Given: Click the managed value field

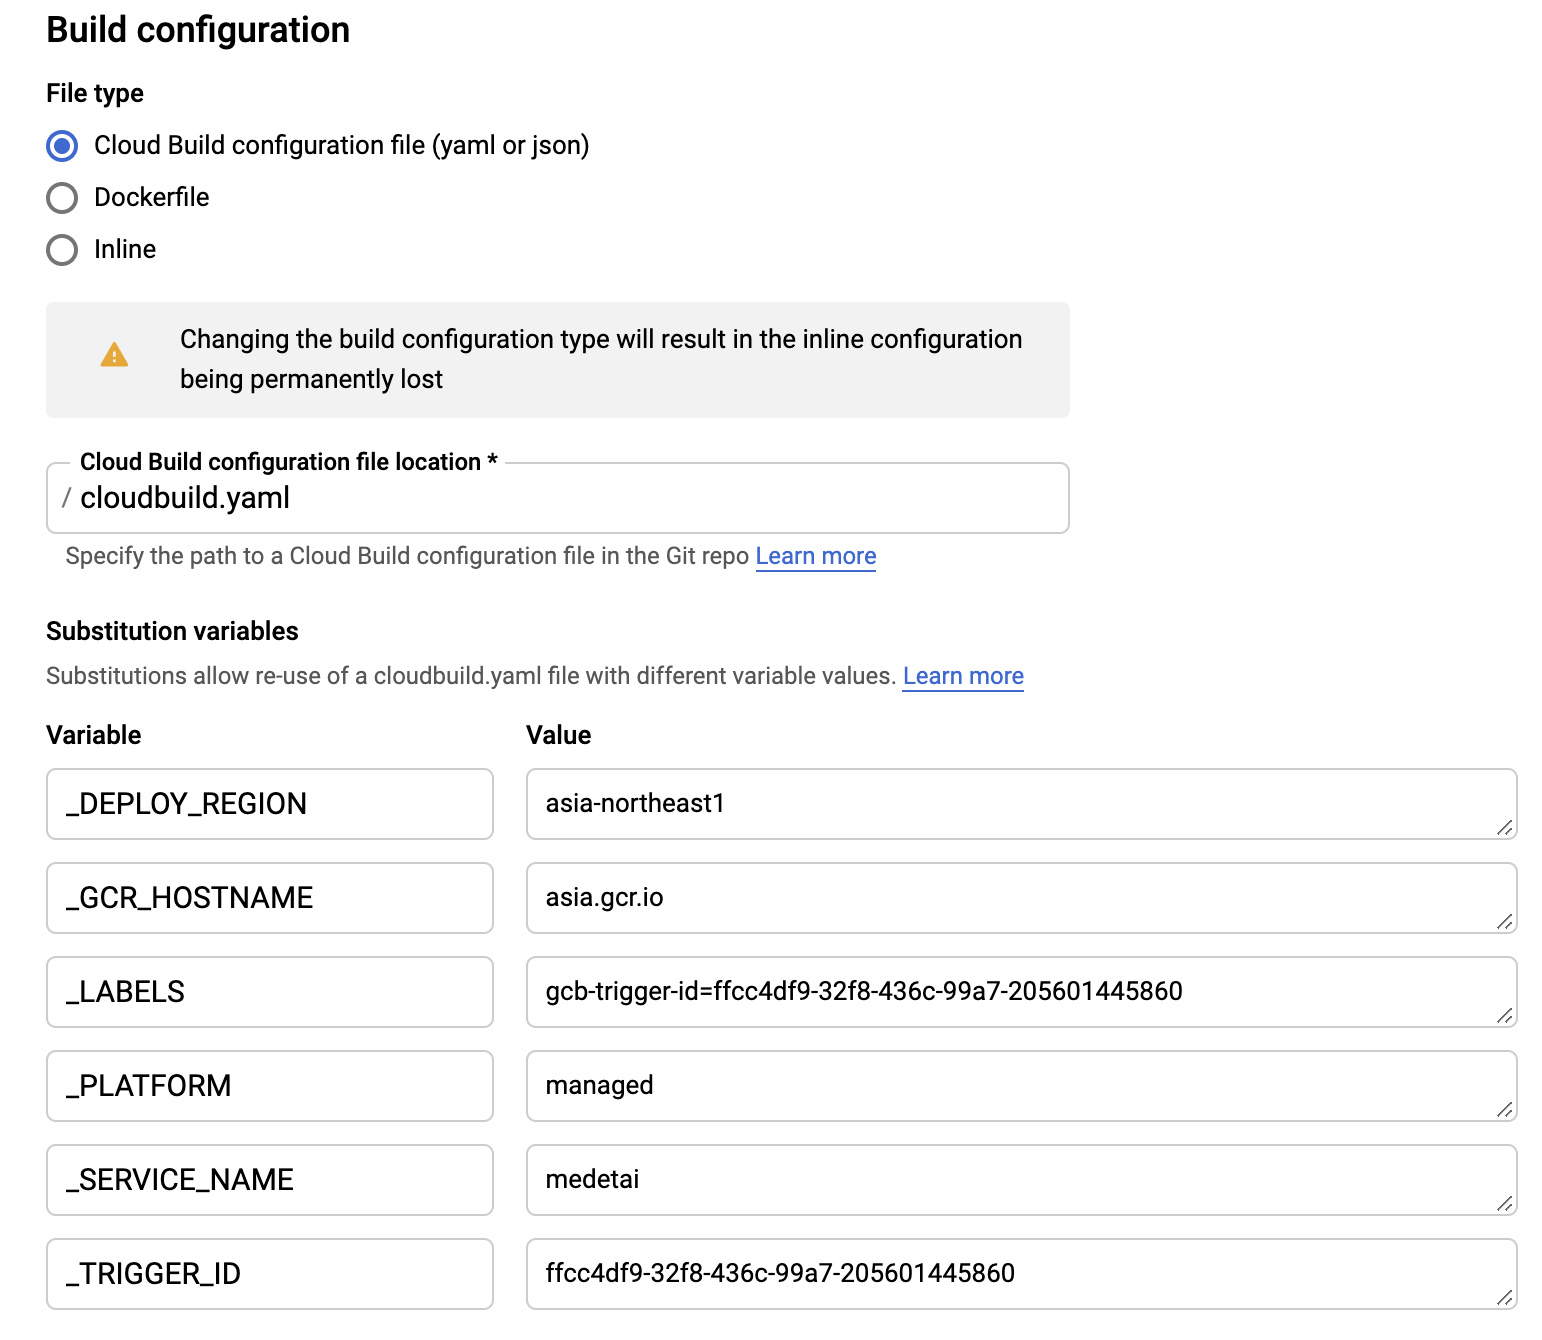Looking at the screenshot, I should 1022,1086.
